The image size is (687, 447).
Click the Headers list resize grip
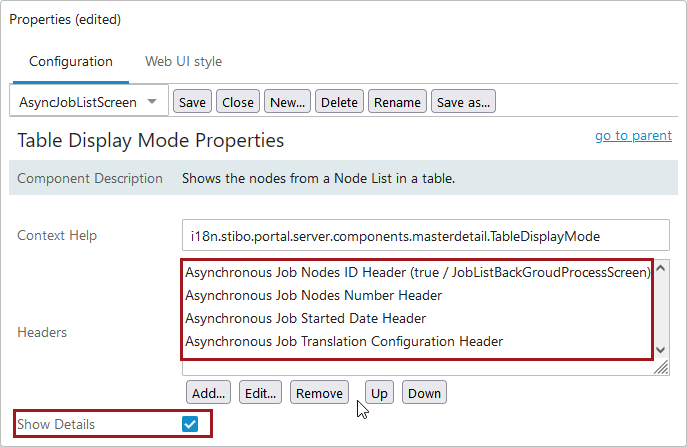click(x=661, y=367)
